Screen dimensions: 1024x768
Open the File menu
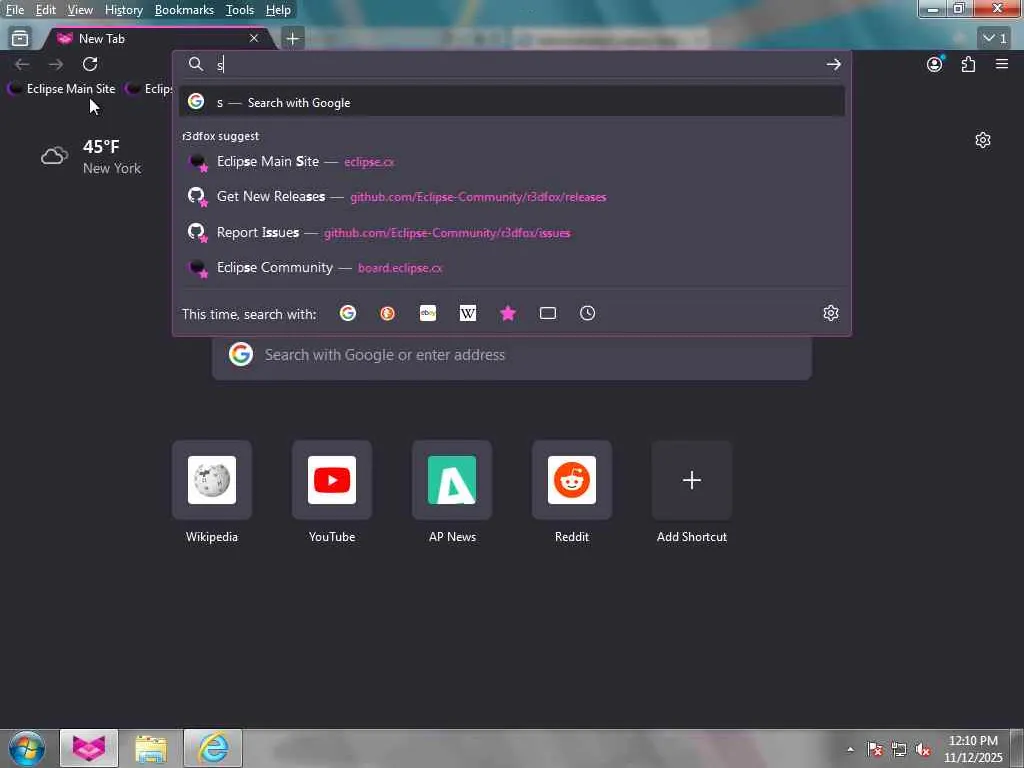tap(14, 10)
